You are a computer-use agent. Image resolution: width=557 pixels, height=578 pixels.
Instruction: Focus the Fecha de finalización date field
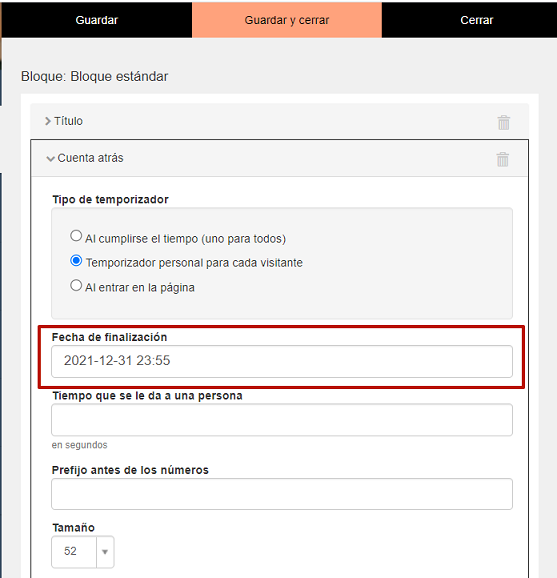[x=282, y=361]
